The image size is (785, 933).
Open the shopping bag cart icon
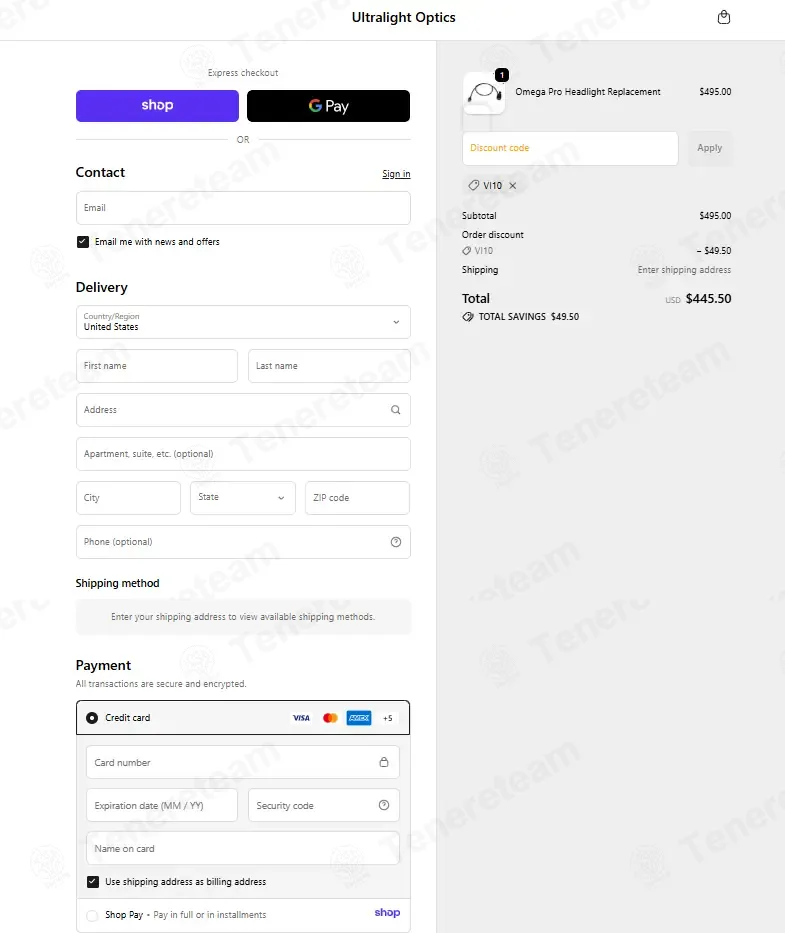point(724,17)
